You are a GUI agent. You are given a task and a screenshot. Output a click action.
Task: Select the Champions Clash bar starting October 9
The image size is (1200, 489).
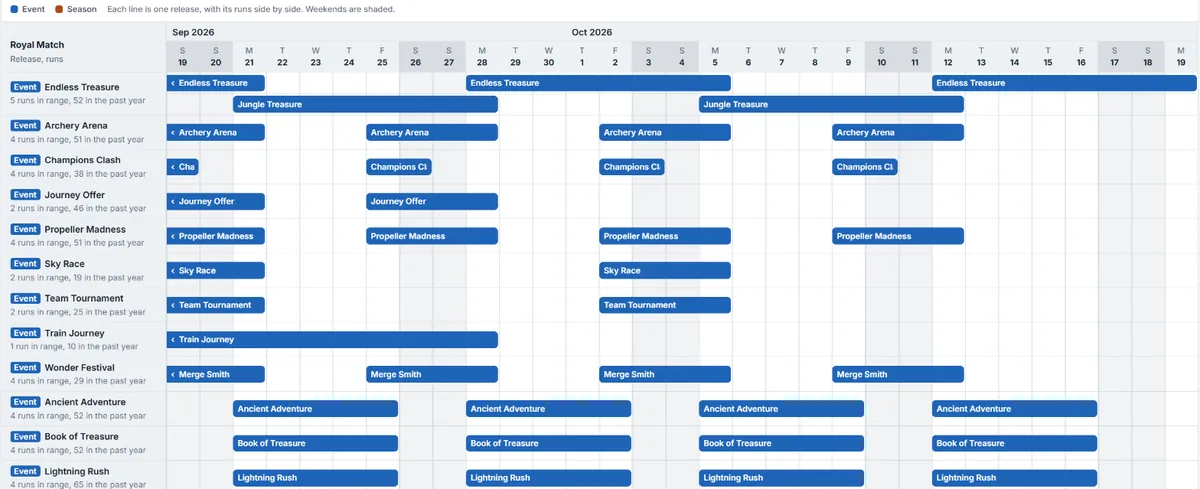point(865,167)
